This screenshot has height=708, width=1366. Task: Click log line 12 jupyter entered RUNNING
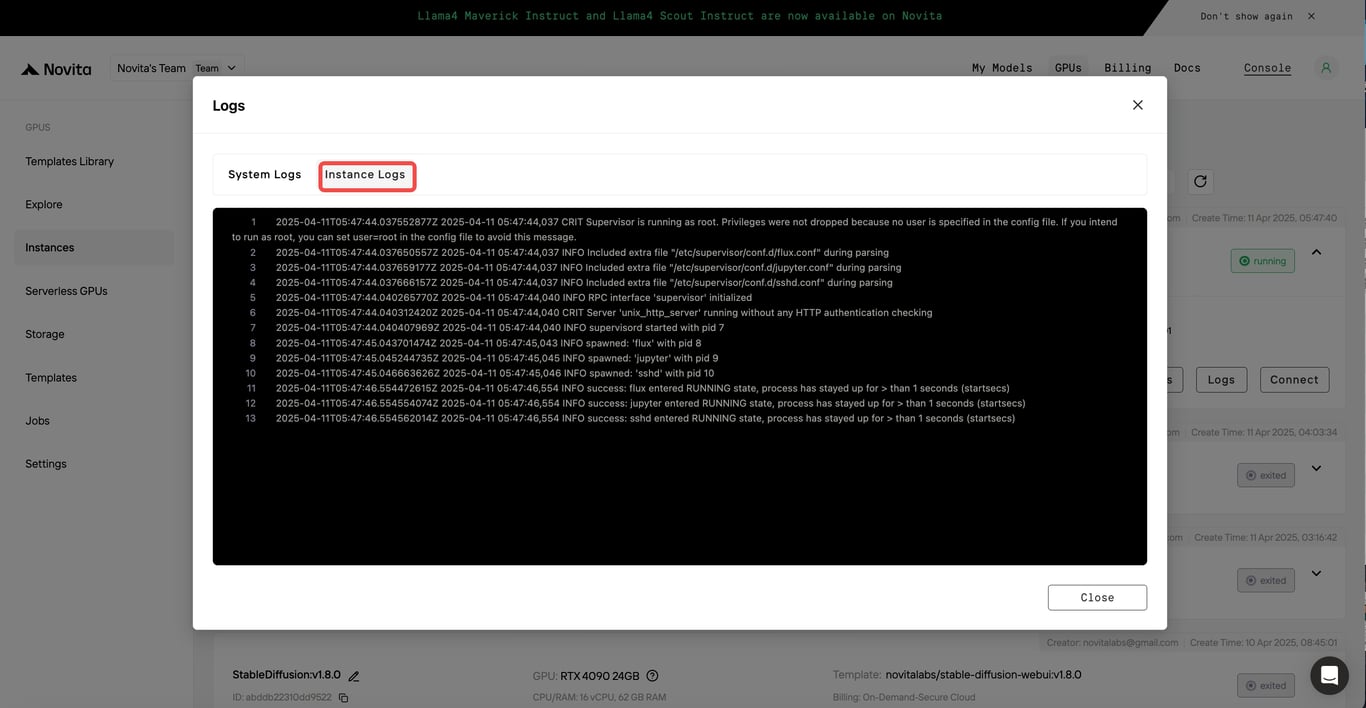point(650,403)
